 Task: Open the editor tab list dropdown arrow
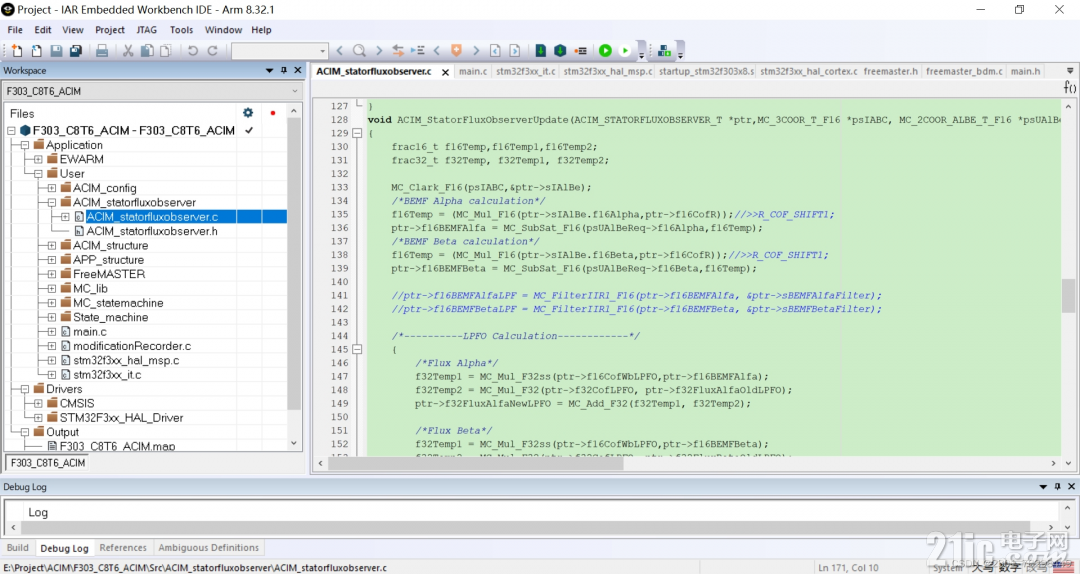pos(1070,71)
